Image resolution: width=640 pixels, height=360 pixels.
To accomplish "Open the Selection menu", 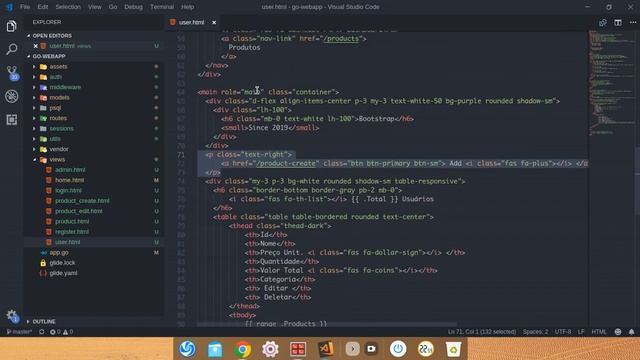I will 68,7.
